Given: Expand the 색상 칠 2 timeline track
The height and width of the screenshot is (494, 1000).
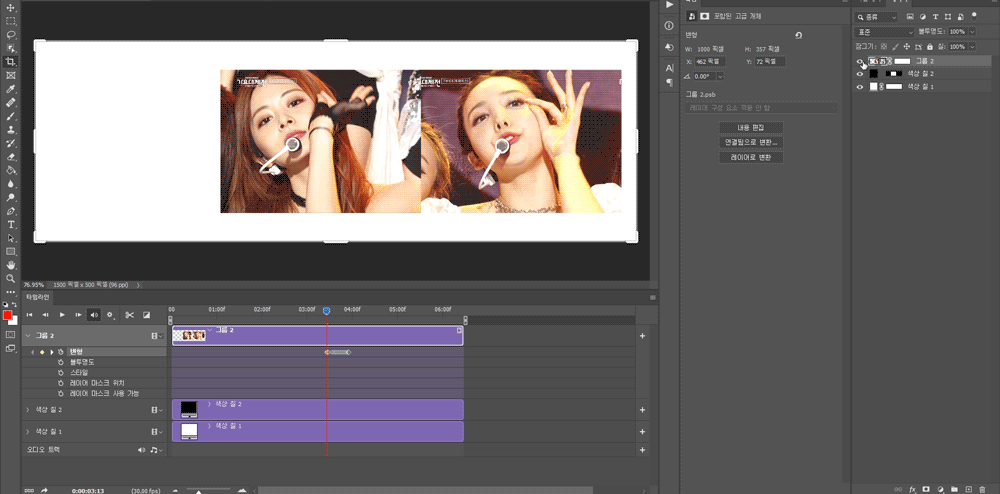Looking at the screenshot, I should [x=27, y=410].
